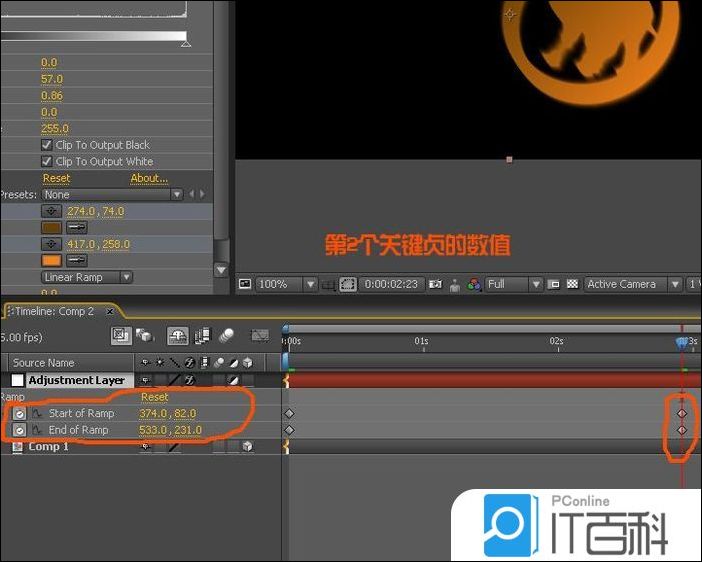Viewport: 702px width, 562px height.
Task: Toggle the Adjustment Layer half-circle switch
Action: pyautogui.click(x=233, y=380)
